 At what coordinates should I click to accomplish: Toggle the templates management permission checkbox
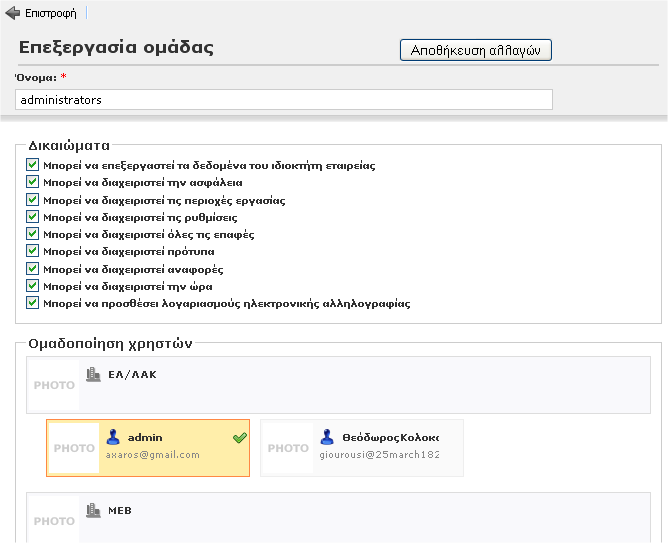34,252
